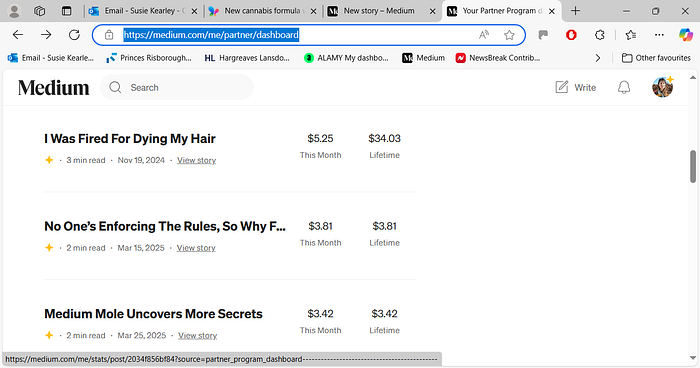The image size is (700, 368).
Task: Open story Medium Mole Uncovers More Secrets
Action: click(153, 314)
